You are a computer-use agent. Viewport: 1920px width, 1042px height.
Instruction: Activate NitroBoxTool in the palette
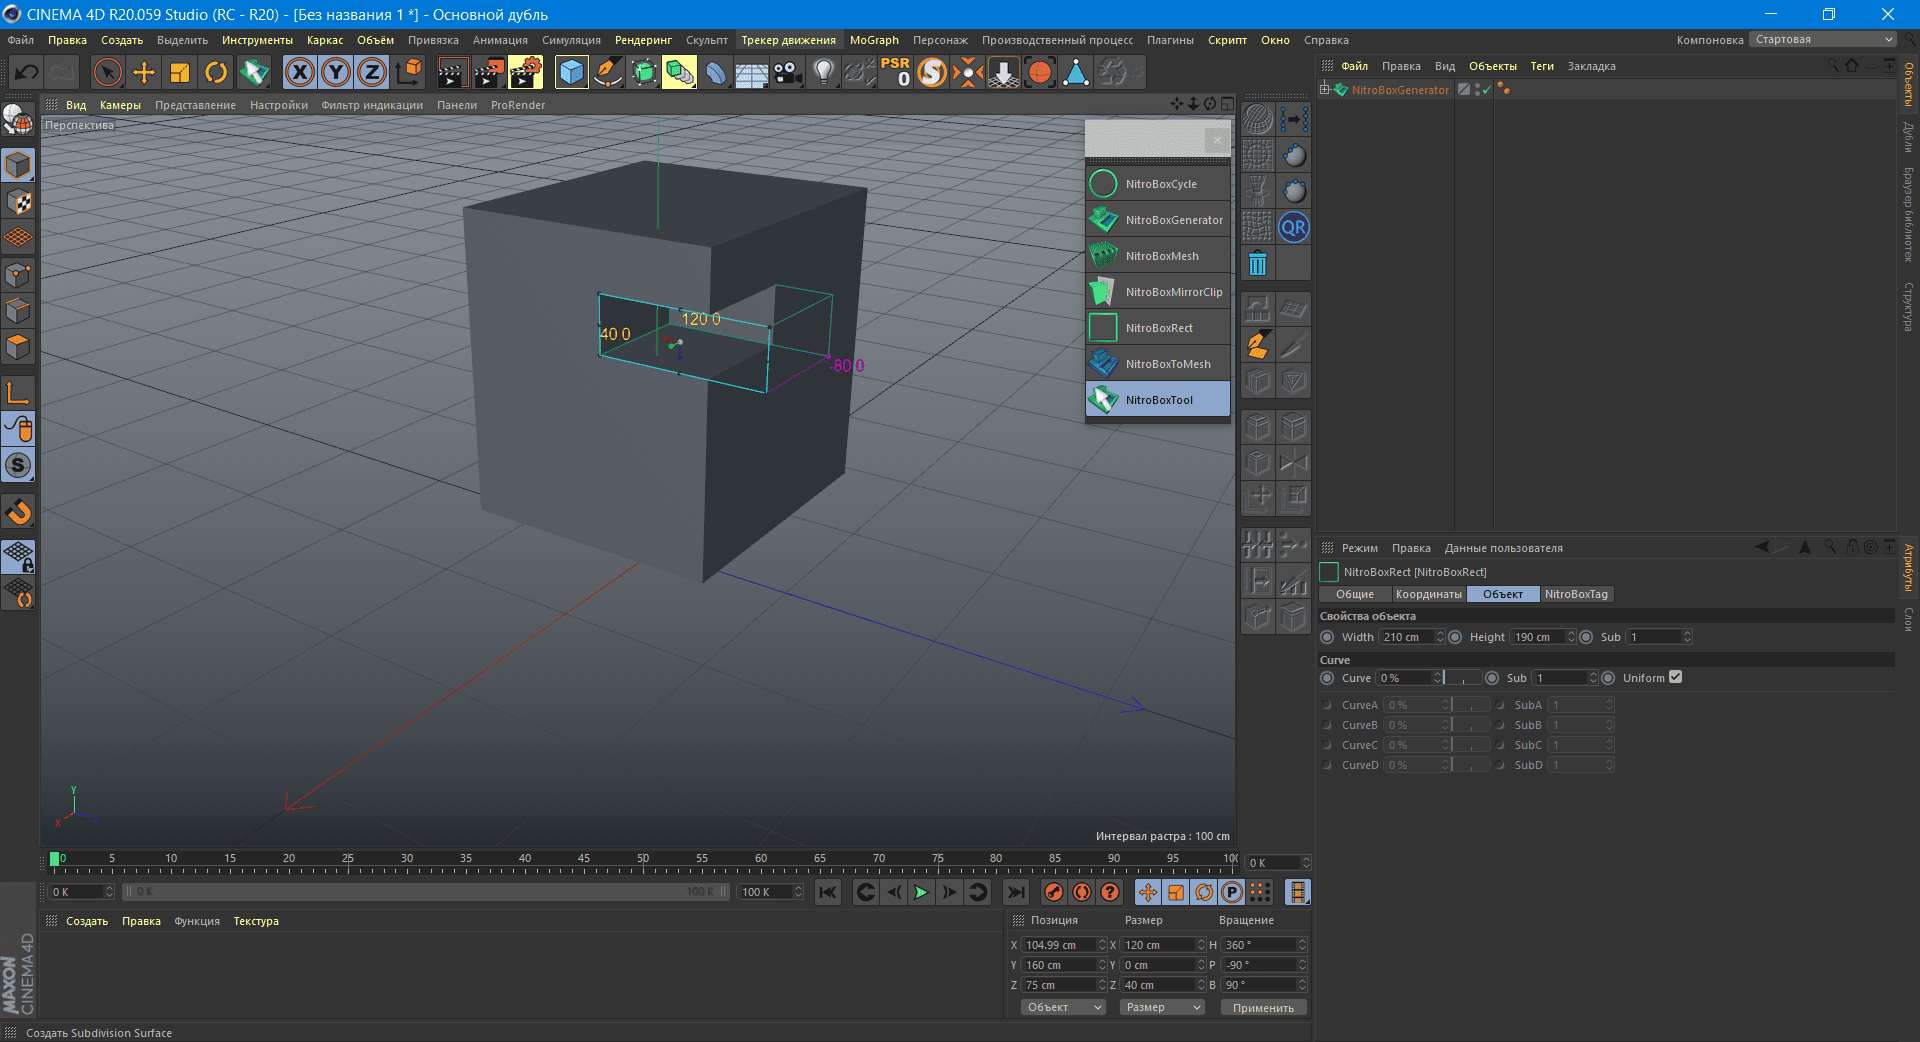tap(1158, 400)
